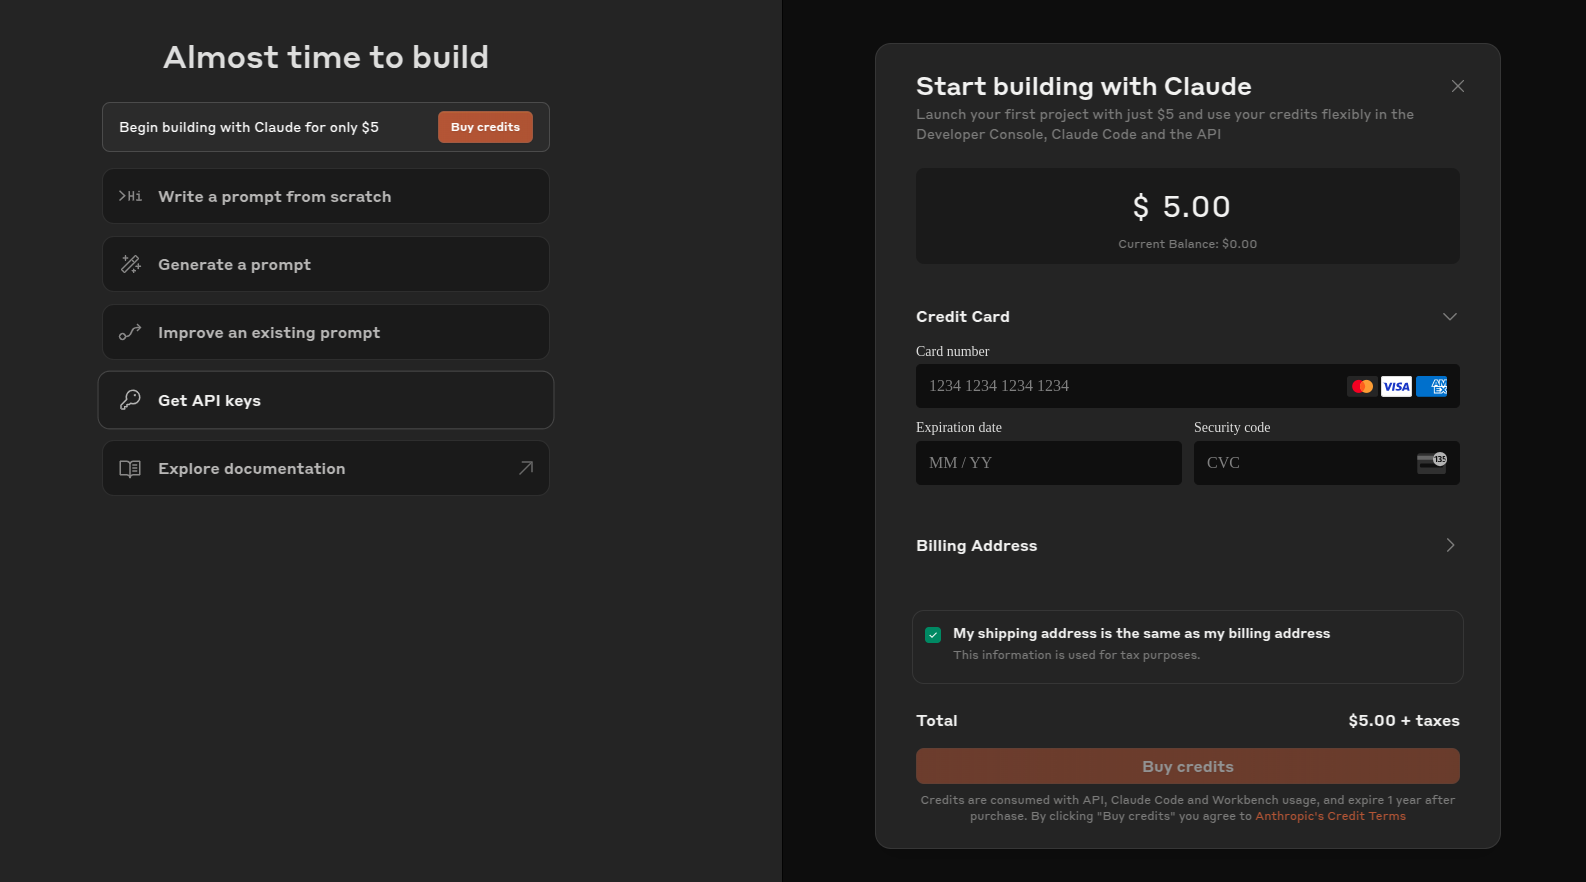
Task: Uncheck shipping address same as billing checkbox
Action: (x=933, y=635)
